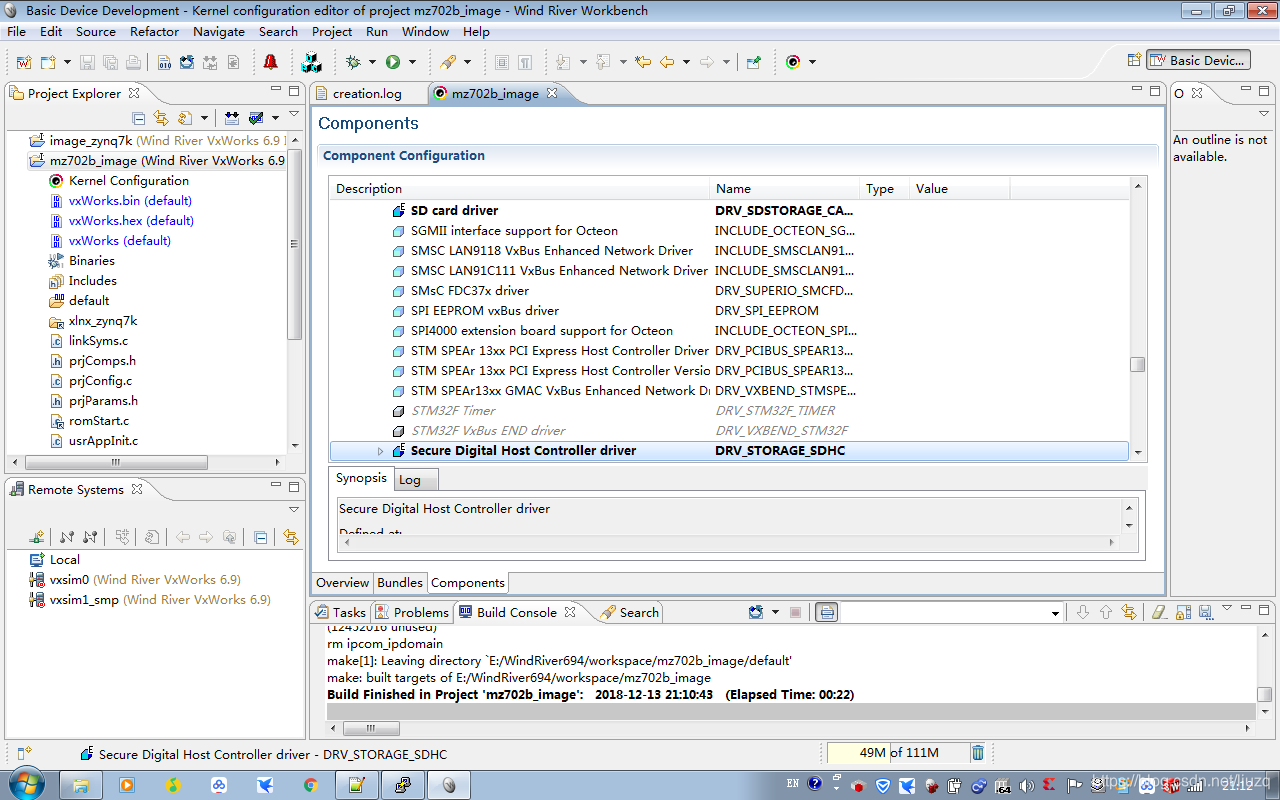The height and width of the screenshot is (800, 1280).
Task: Define a new connection in Remote Systems
Action: point(37,537)
